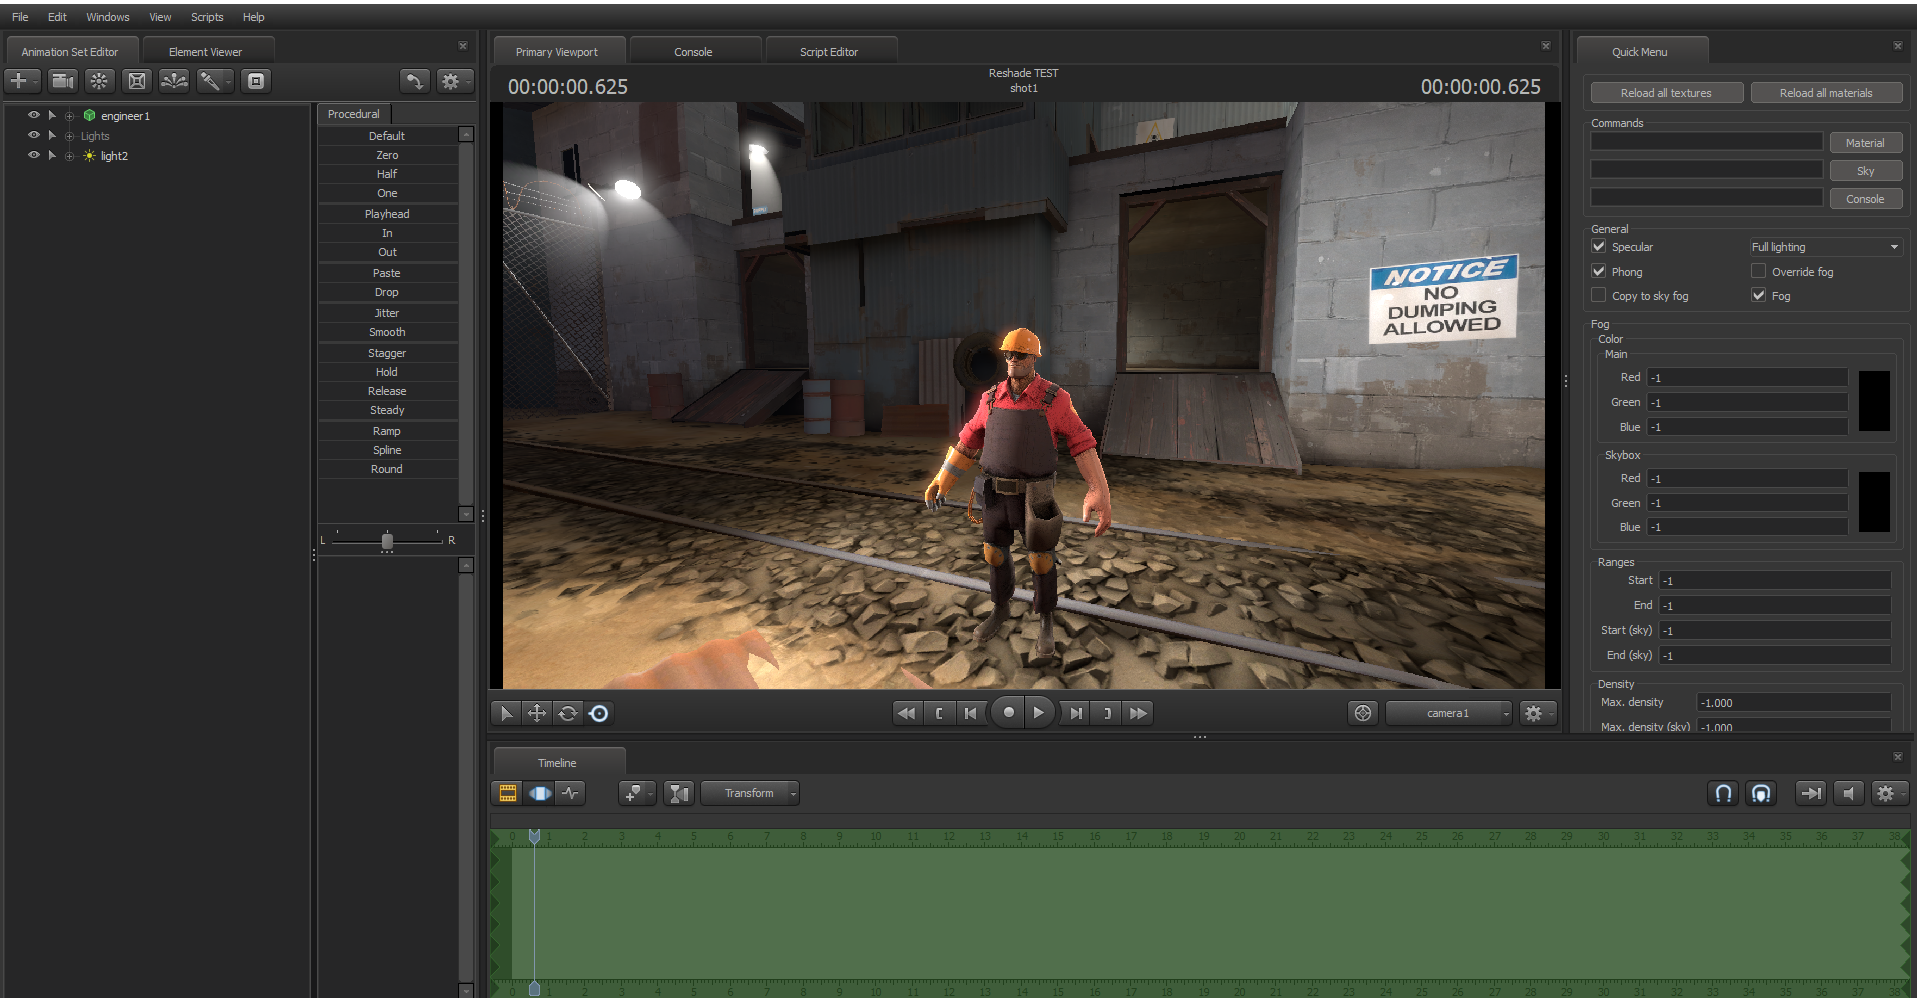The height and width of the screenshot is (998, 1917).
Task: Enable the Override fog checkbox
Action: (1759, 271)
